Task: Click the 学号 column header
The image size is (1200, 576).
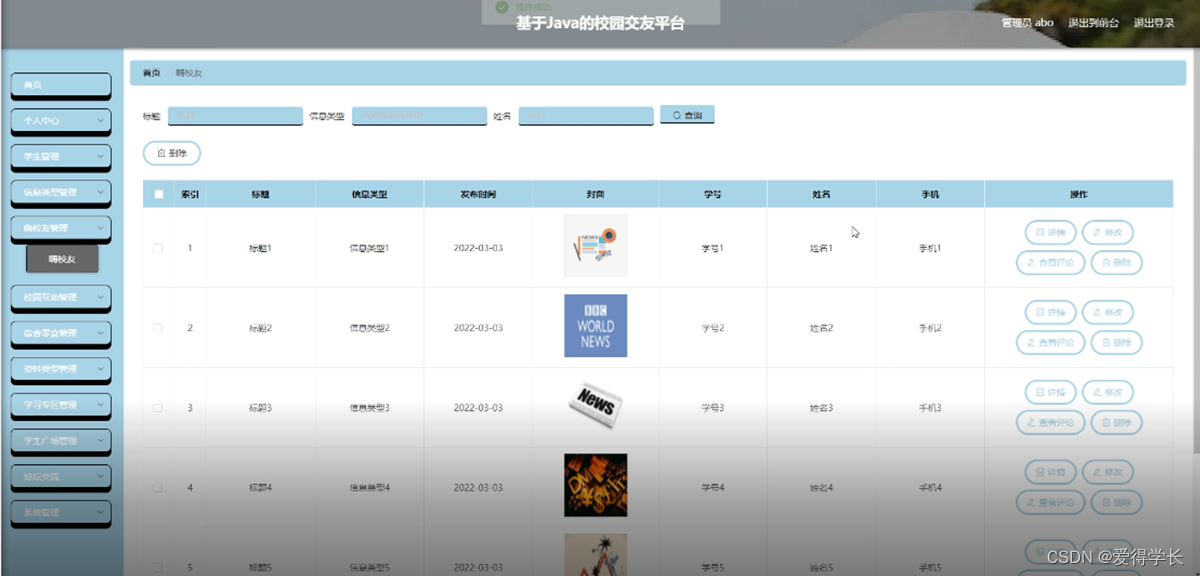Action: 712,194
